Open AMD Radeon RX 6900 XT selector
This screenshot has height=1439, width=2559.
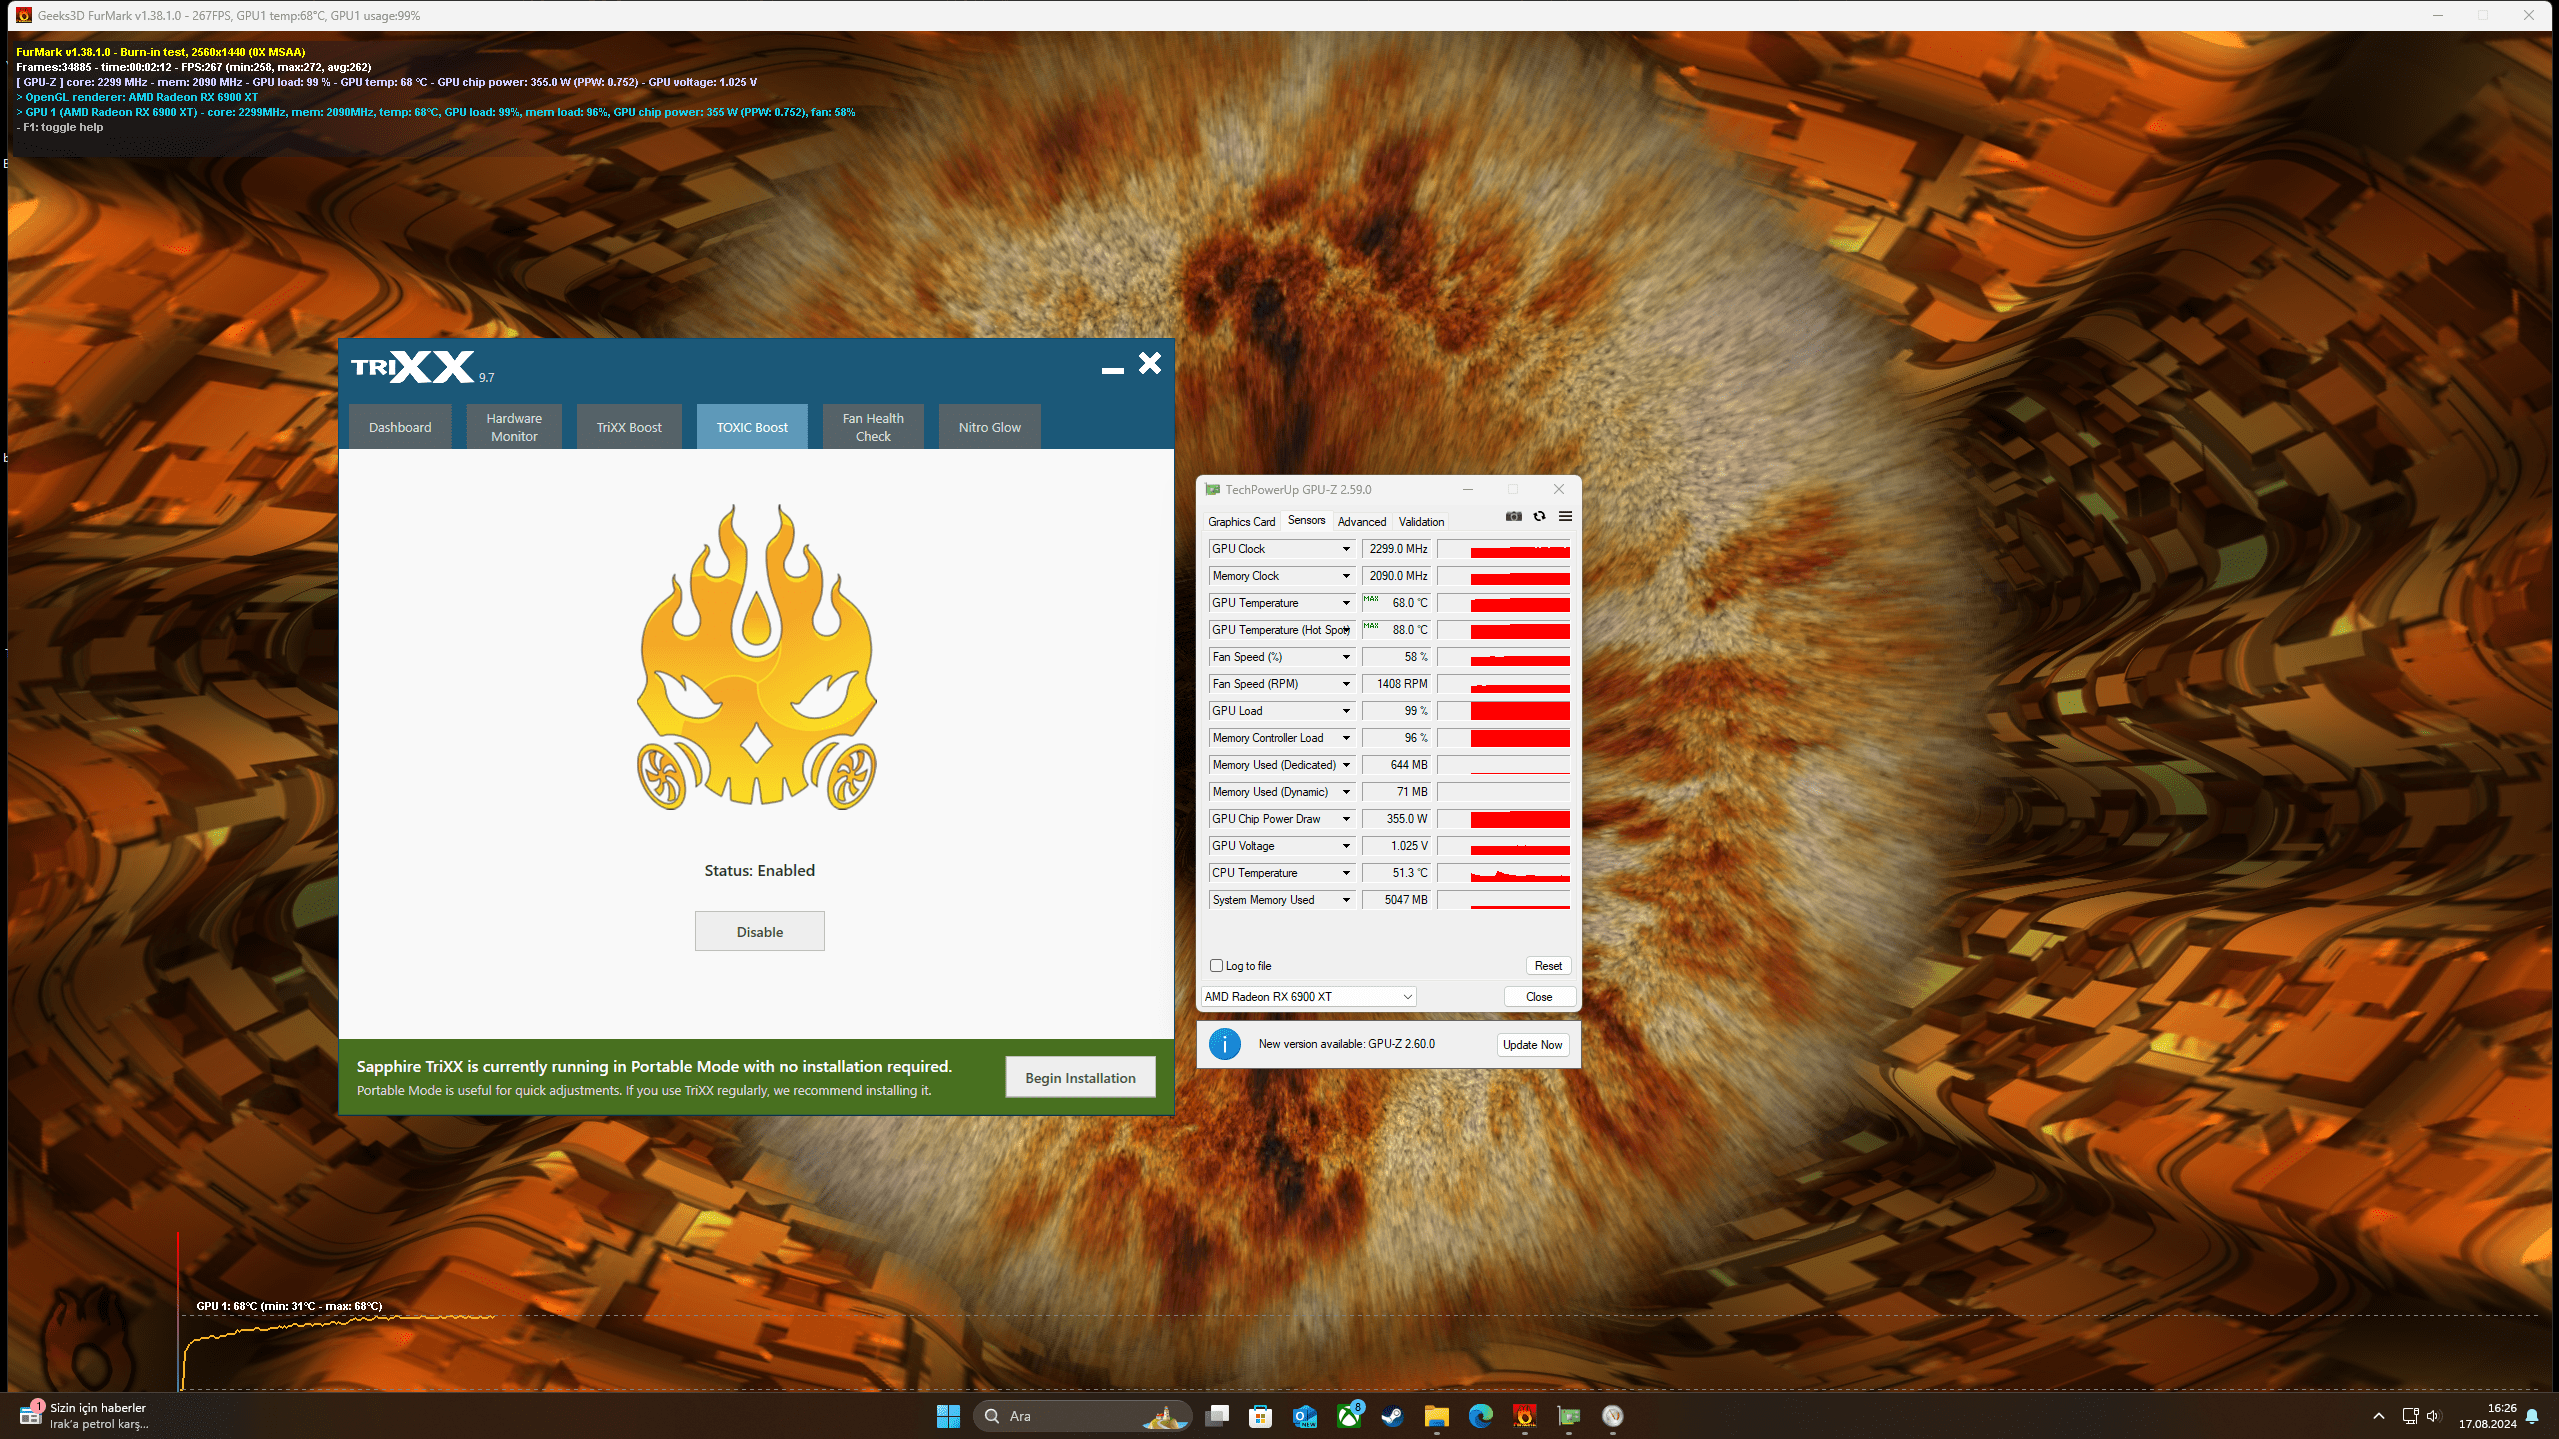pos(1307,997)
